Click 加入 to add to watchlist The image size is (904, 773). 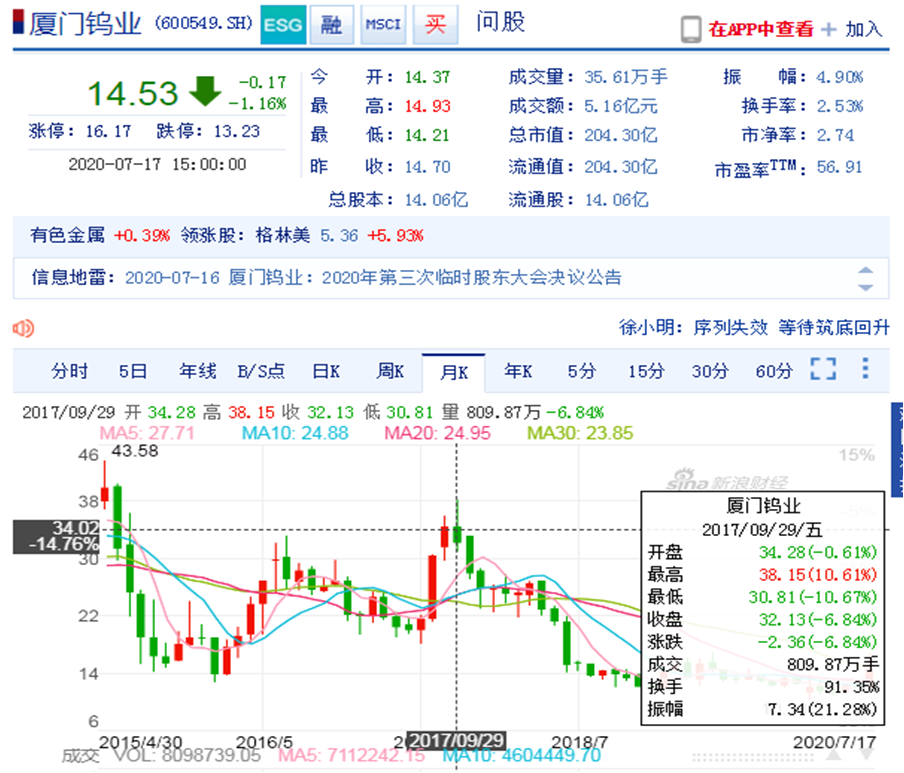(x=863, y=29)
